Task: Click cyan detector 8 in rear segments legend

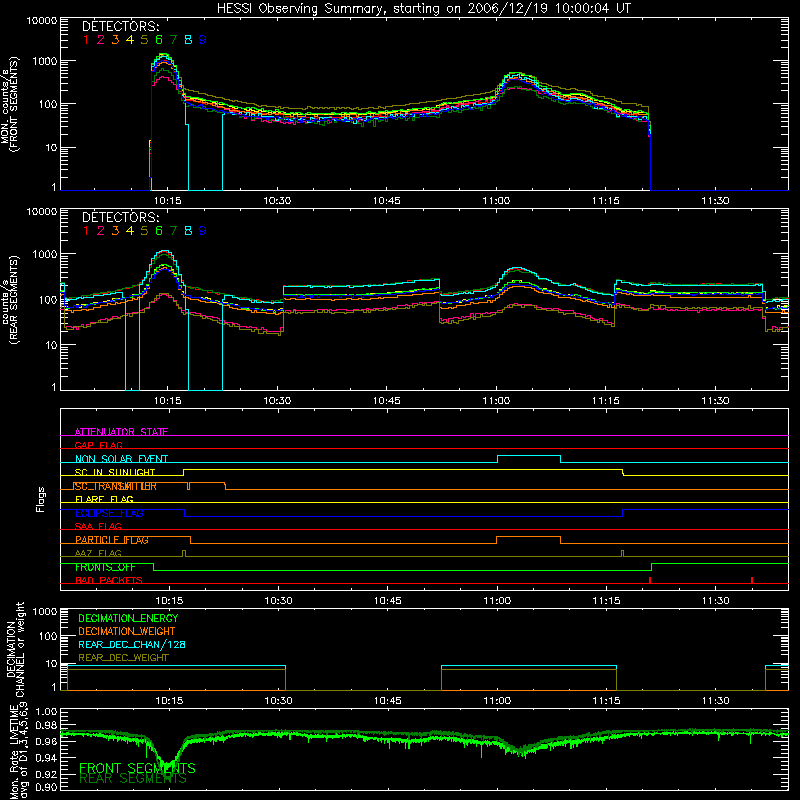Action: click(188, 231)
